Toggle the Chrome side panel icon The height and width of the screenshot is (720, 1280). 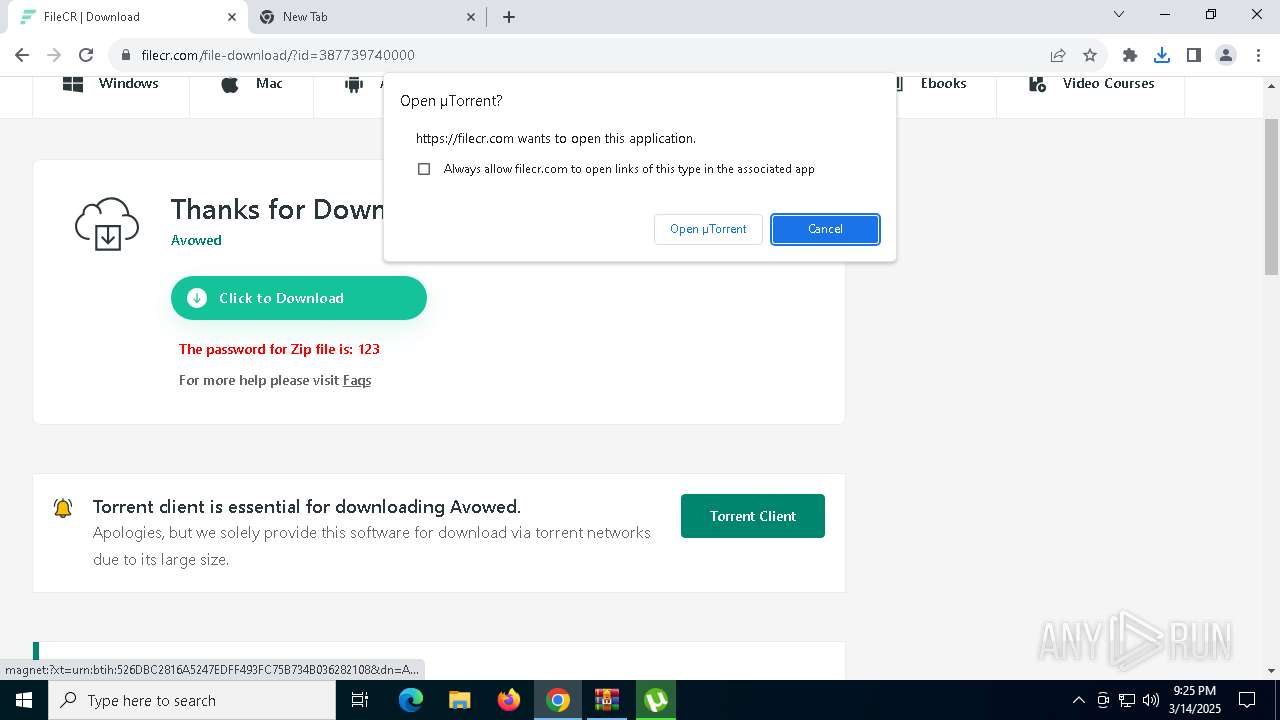pos(1194,55)
